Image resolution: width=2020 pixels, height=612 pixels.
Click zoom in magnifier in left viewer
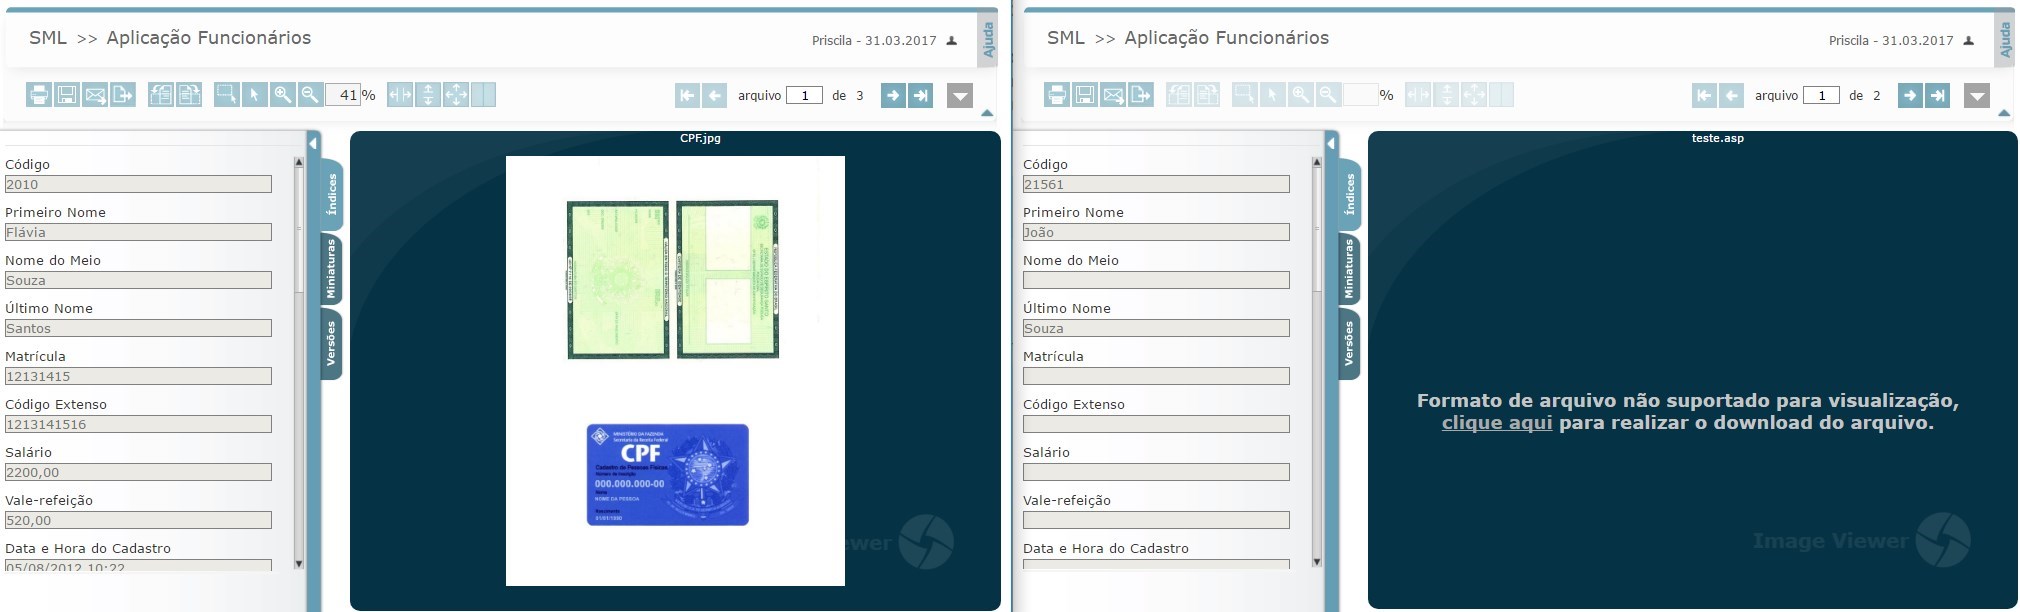coord(283,95)
